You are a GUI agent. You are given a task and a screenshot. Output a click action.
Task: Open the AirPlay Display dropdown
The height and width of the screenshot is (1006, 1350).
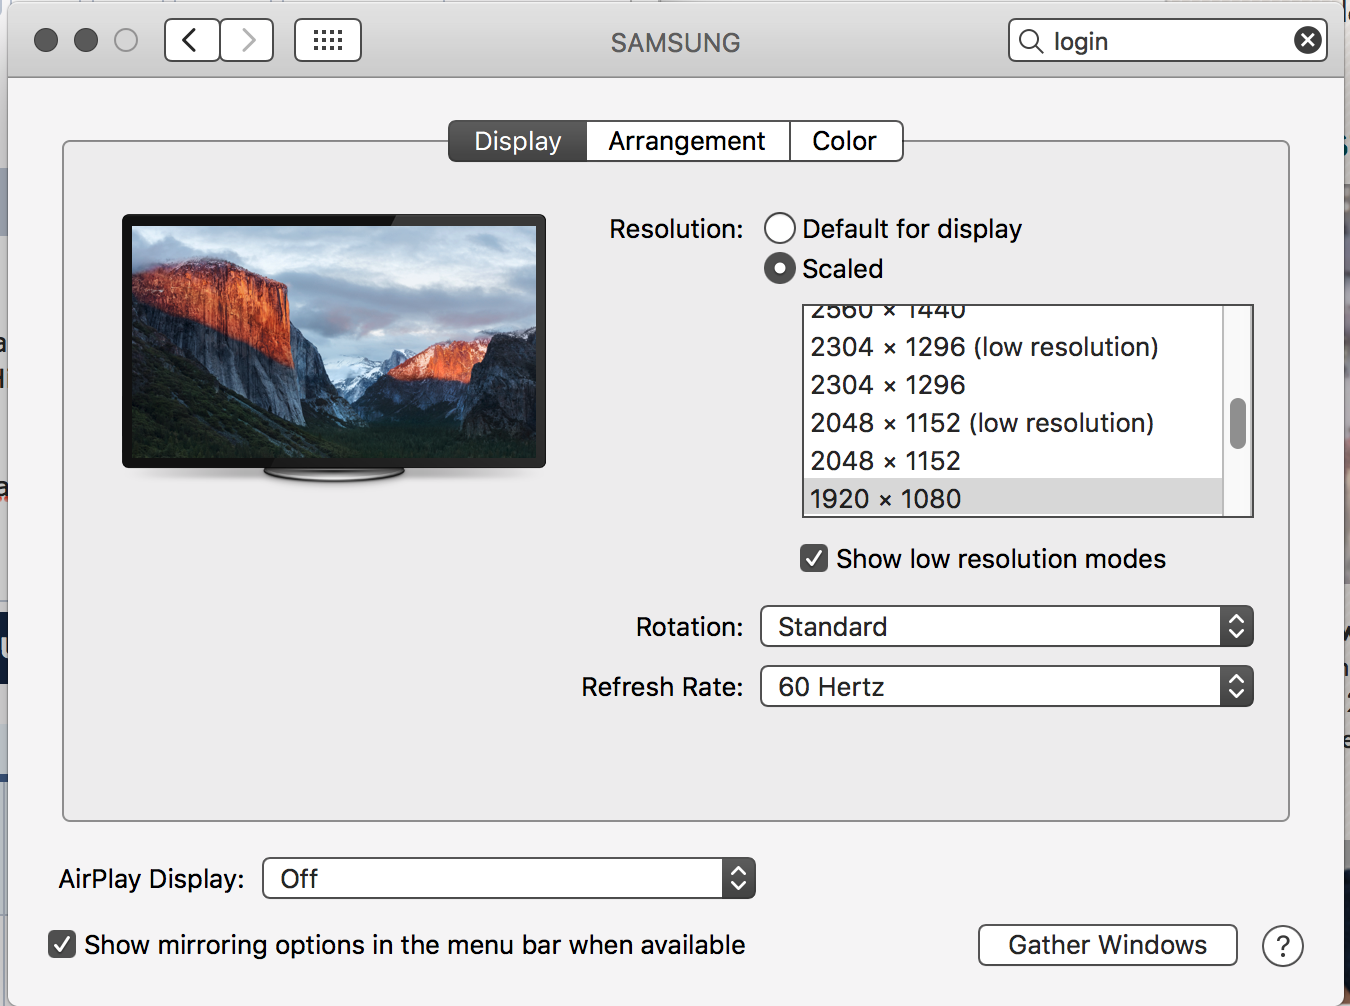(509, 878)
